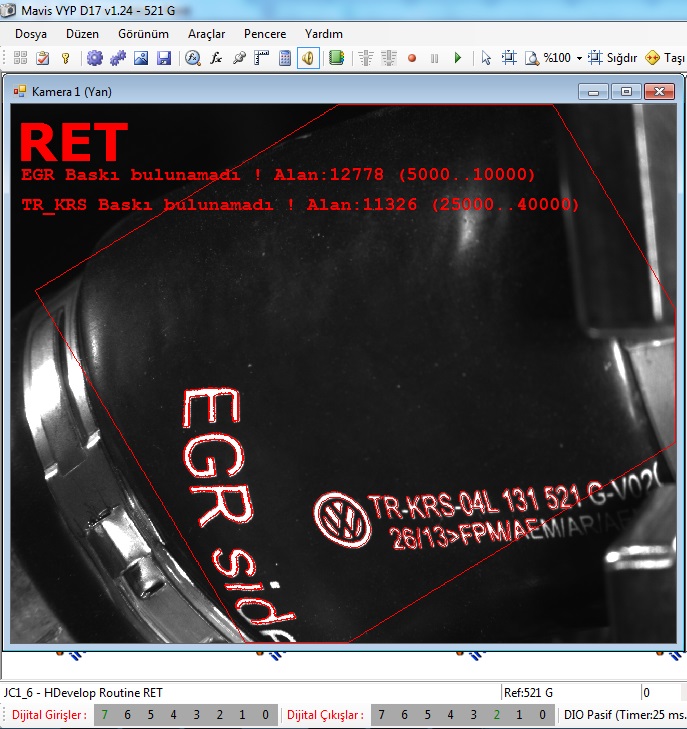Click the Sığdır fit button
Image resolution: width=687 pixels, height=729 pixels.
pyautogui.click(x=612, y=58)
